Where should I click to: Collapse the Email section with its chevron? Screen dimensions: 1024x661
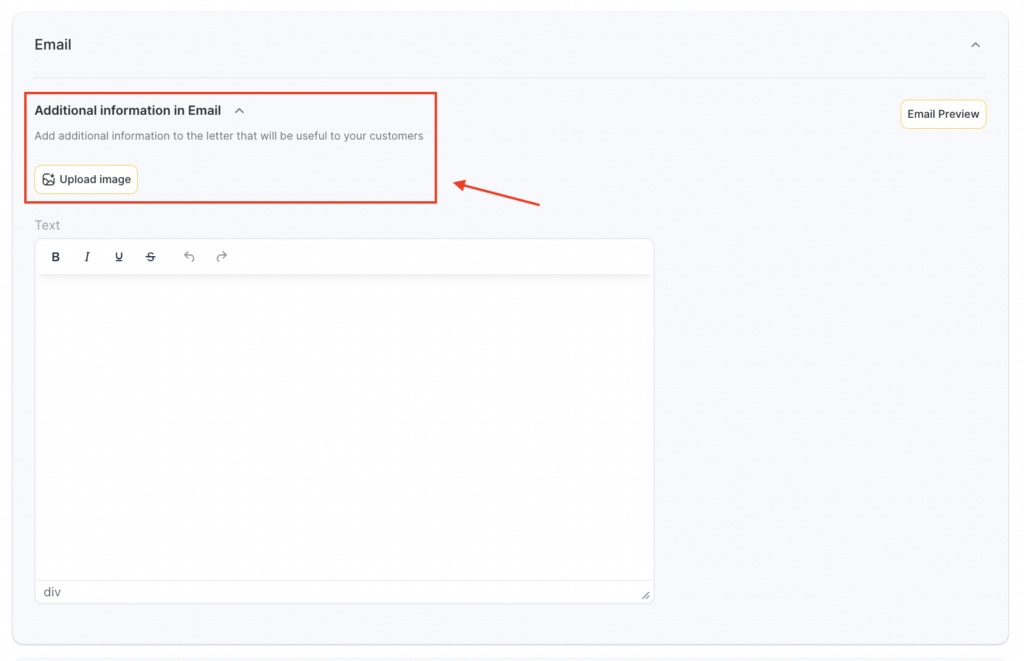pyautogui.click(x=975, y=45)
